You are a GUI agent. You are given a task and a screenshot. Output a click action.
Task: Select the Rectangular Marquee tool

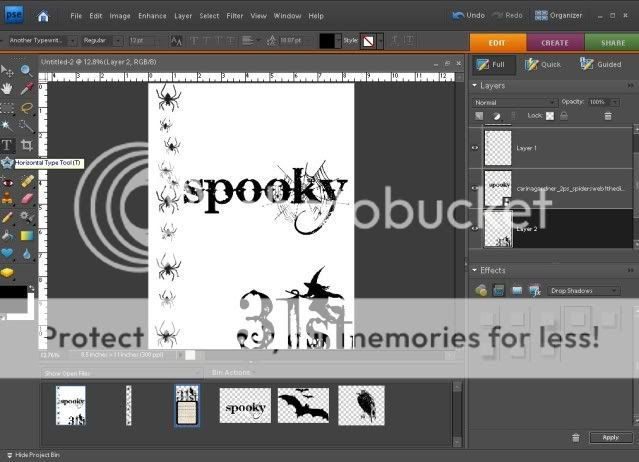[7, 108]
